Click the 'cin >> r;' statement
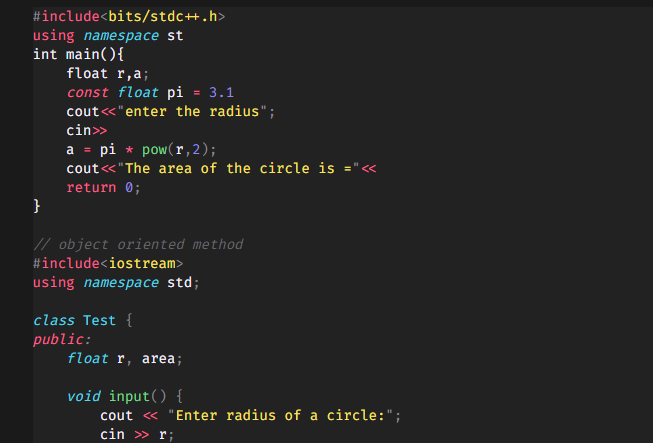The image size is (653, 443). pyautogui.click(x=137, y=435)
